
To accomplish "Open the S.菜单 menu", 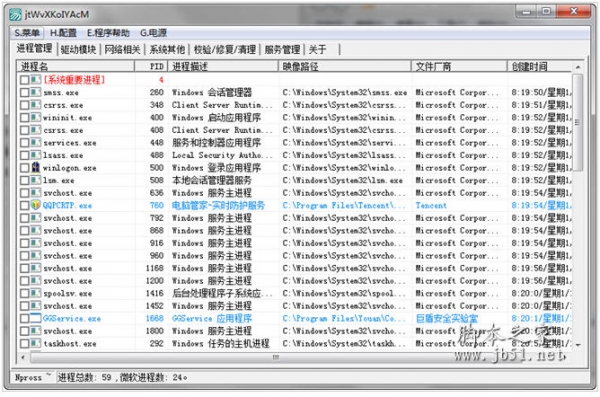I will point(27,33).
